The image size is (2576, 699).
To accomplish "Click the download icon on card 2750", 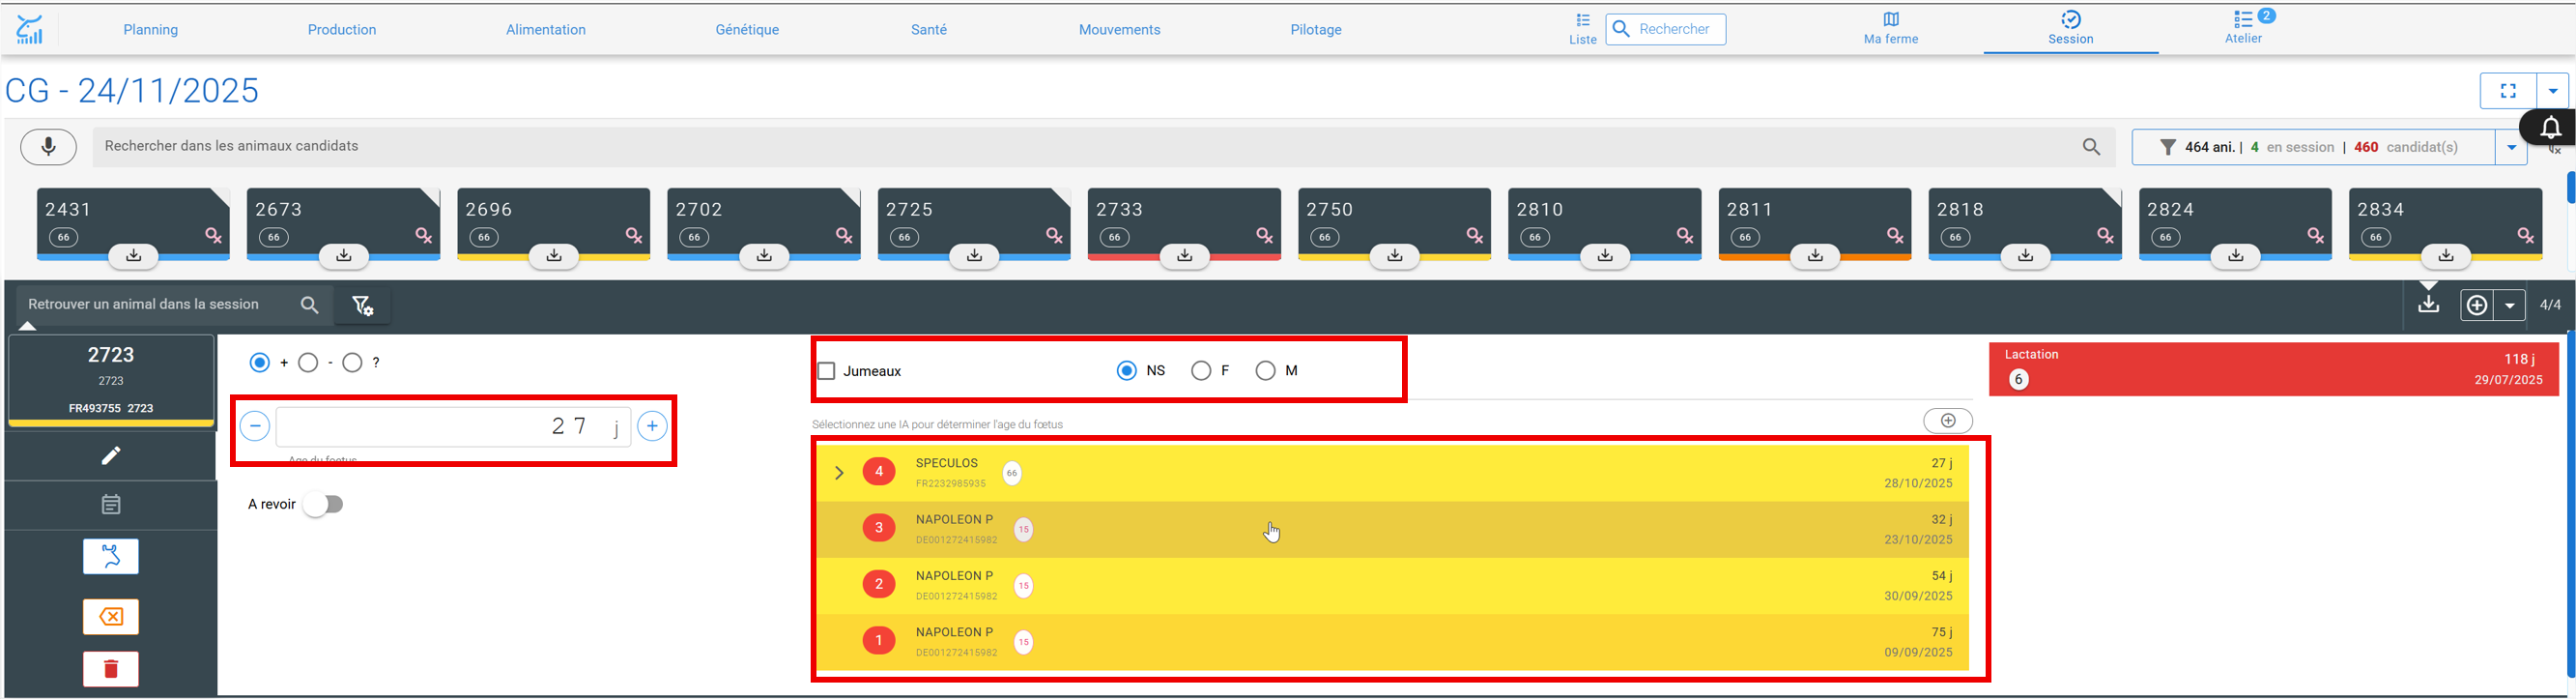I will [1395, 256].
